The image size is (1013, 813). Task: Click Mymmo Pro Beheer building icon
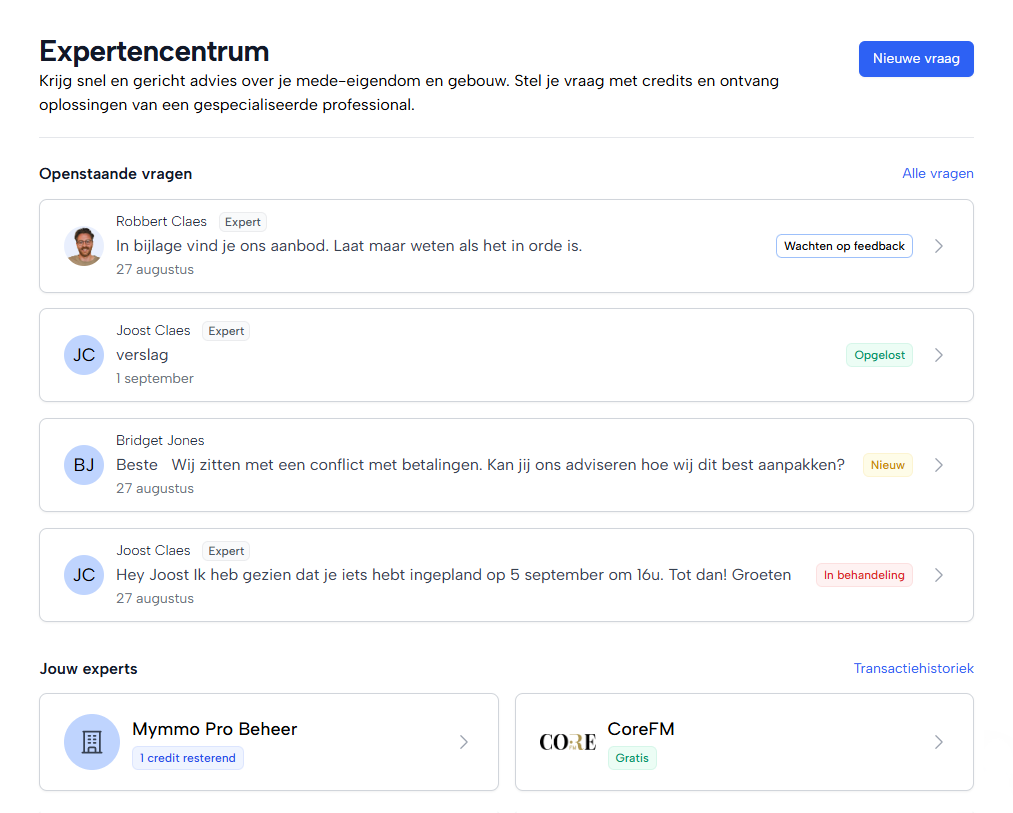pyautogui.click(x=92, y=742)
